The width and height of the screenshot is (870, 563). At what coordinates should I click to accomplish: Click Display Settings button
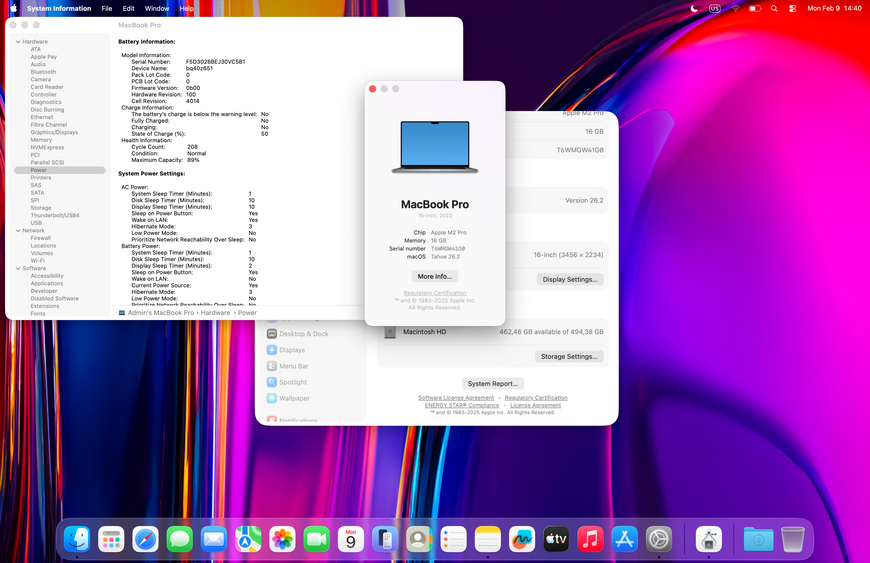[x=569, y=280]
